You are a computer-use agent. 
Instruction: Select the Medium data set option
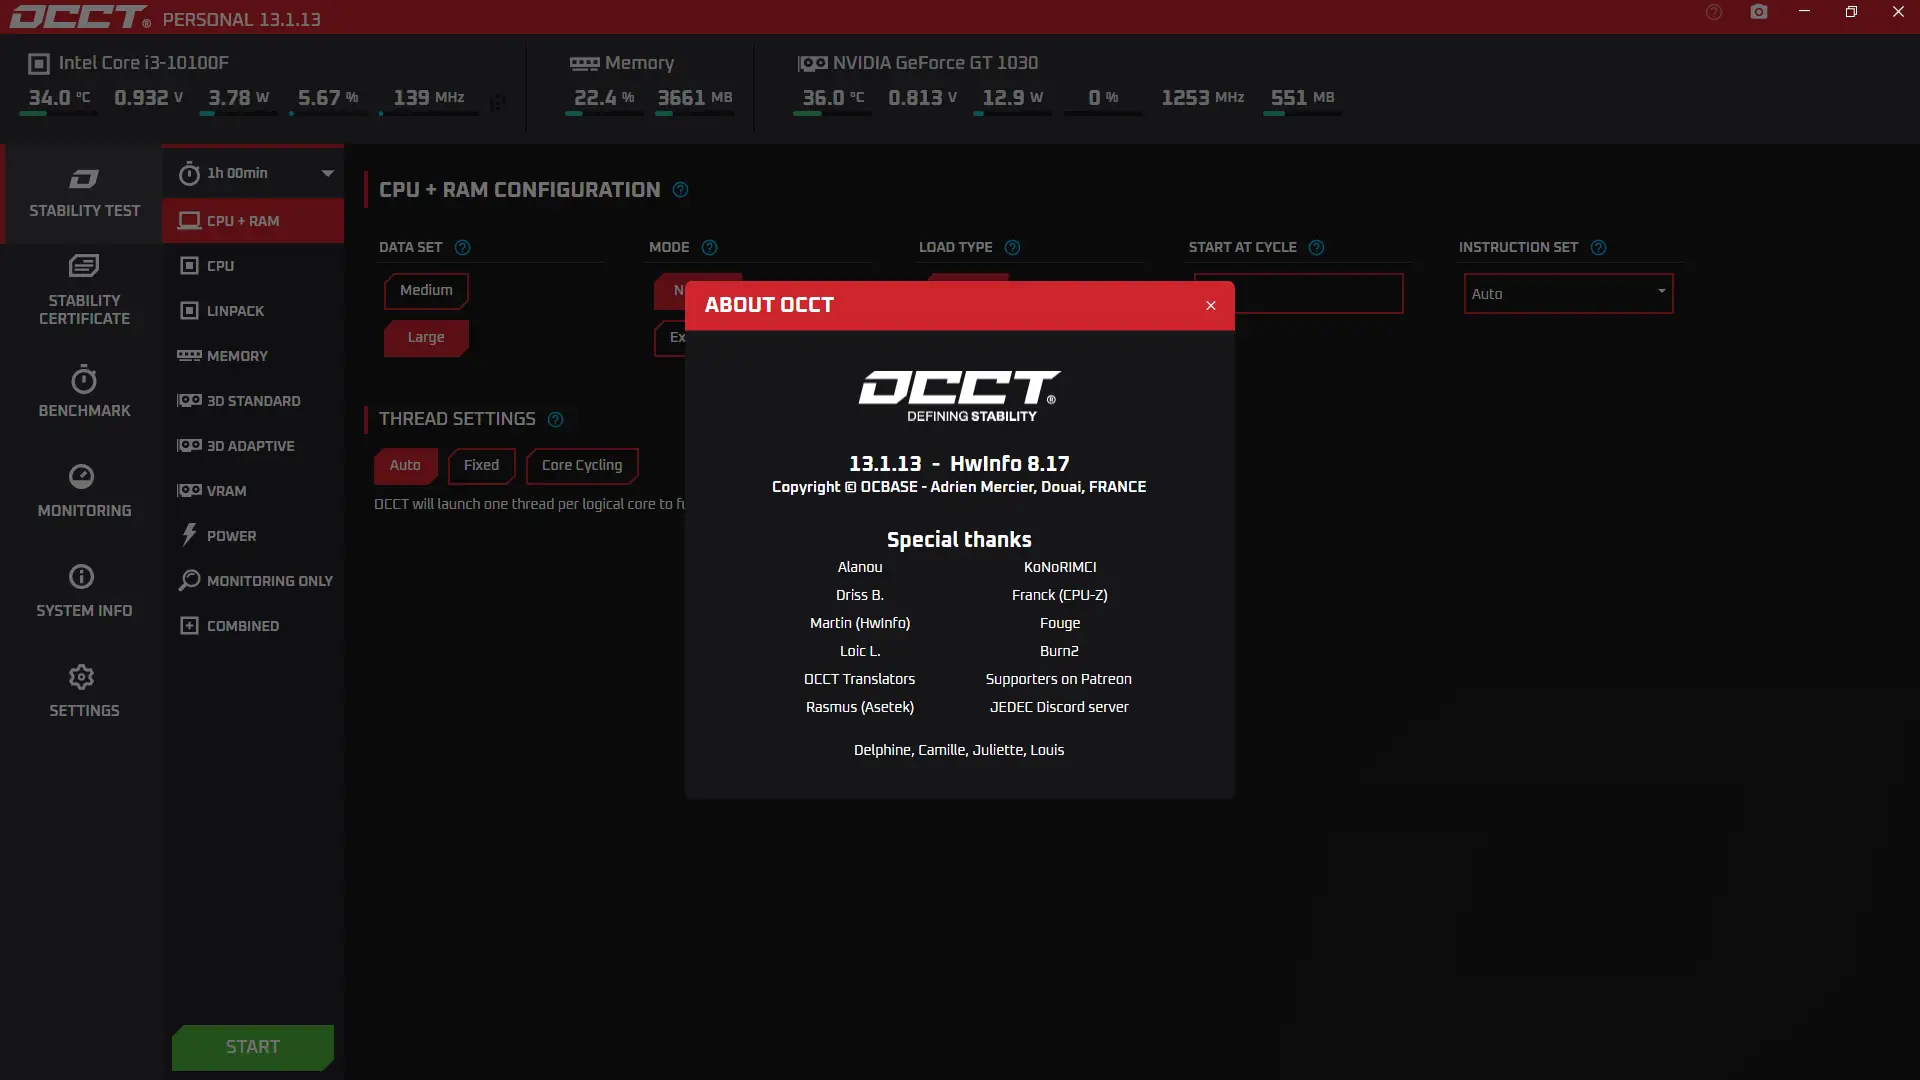point(426,290)
